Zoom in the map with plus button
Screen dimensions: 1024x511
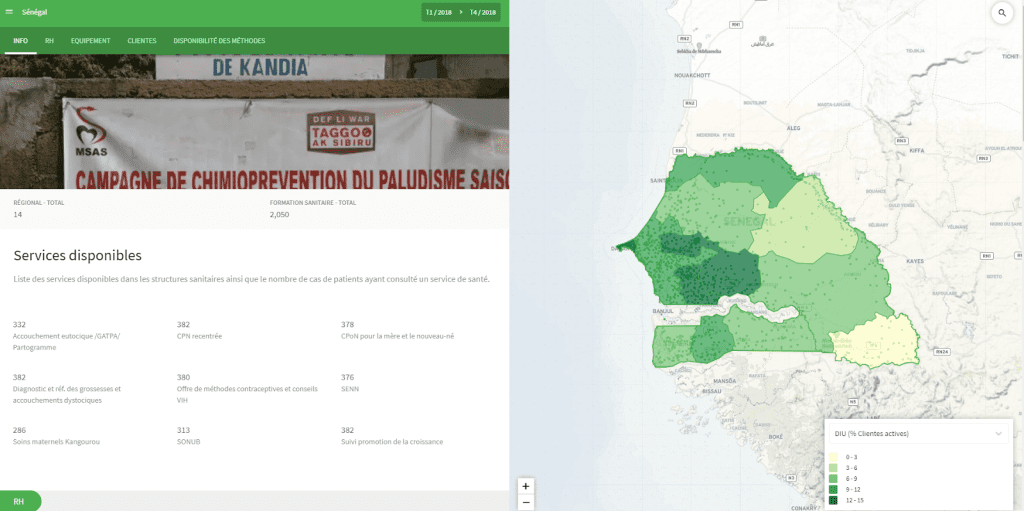coord(526,486)
